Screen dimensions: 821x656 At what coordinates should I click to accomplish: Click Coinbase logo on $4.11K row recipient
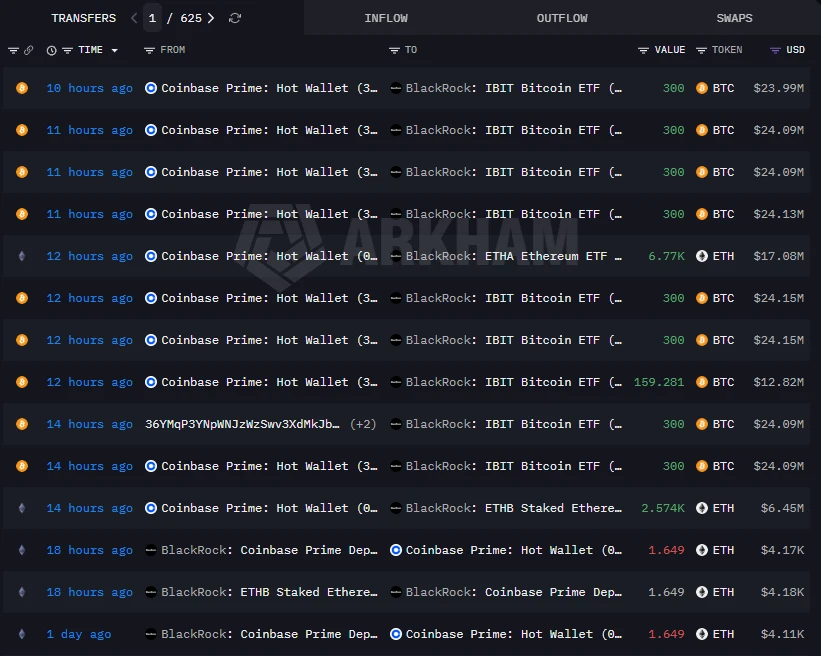[x=396, y=634]
